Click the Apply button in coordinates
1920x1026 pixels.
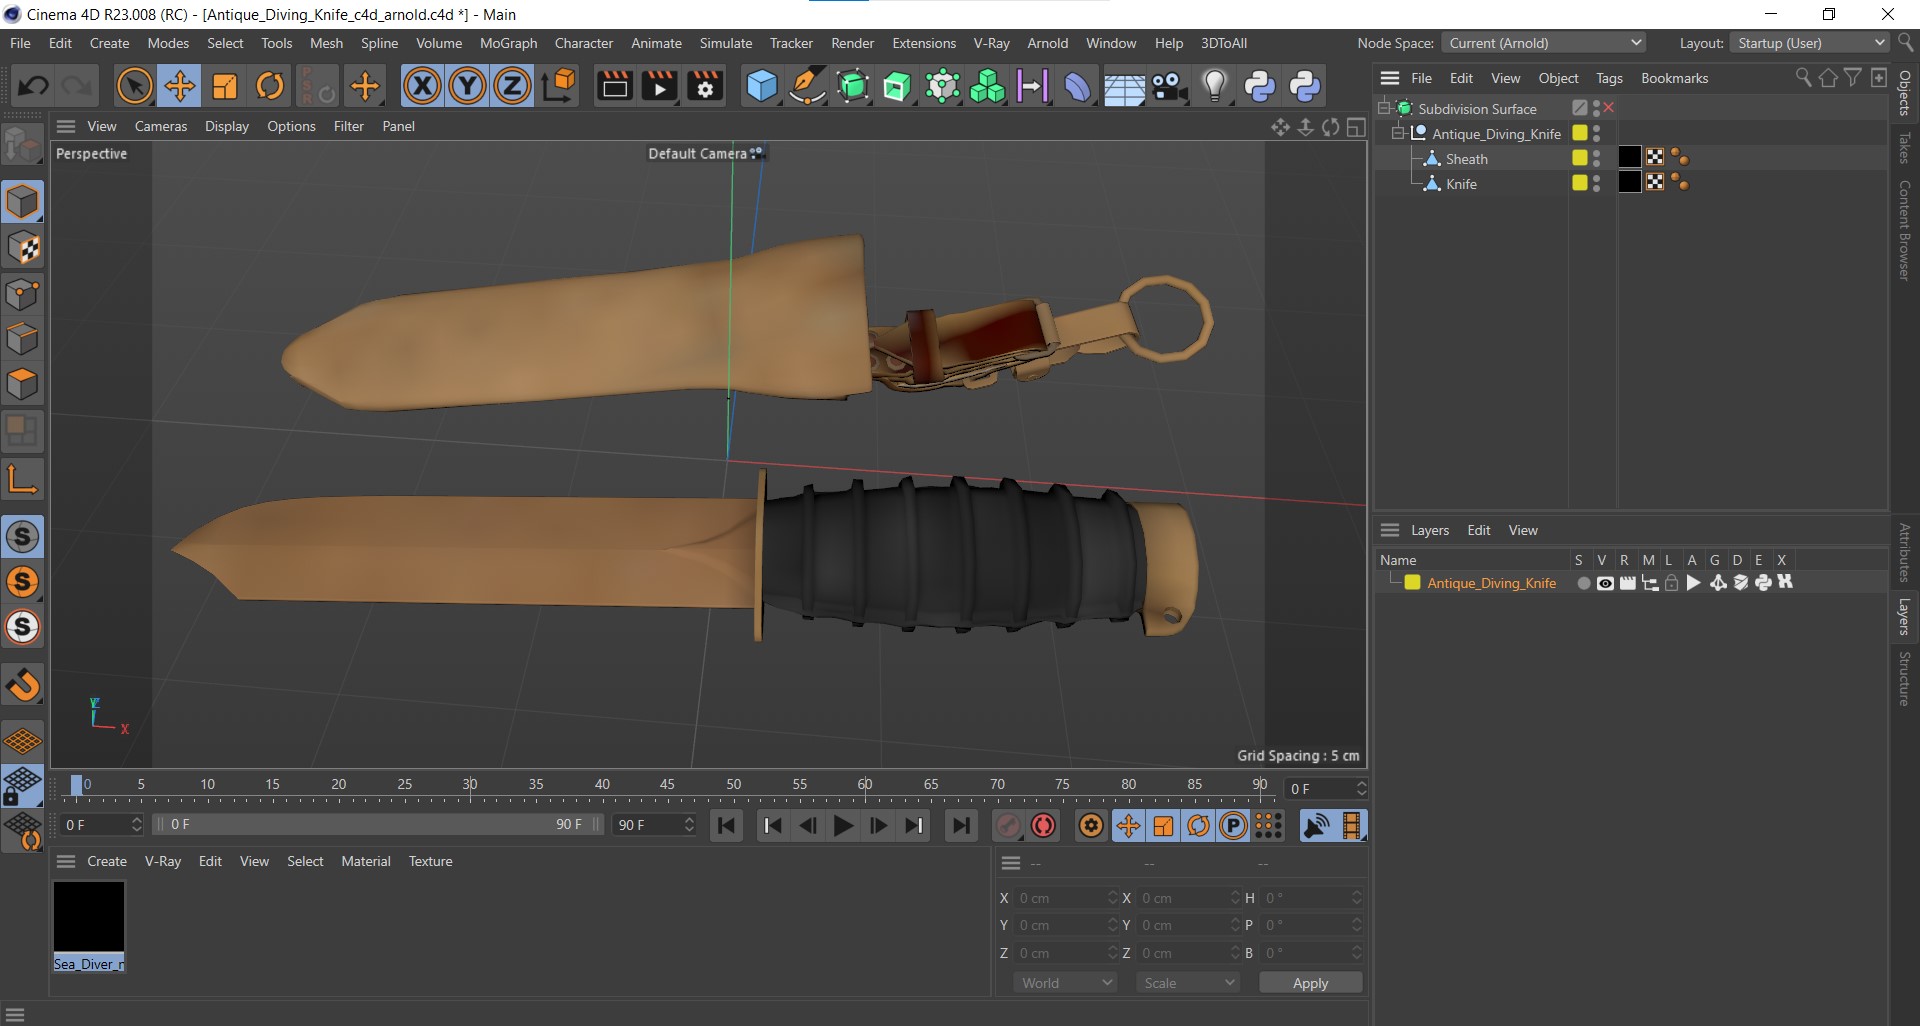click(1310, 983)
